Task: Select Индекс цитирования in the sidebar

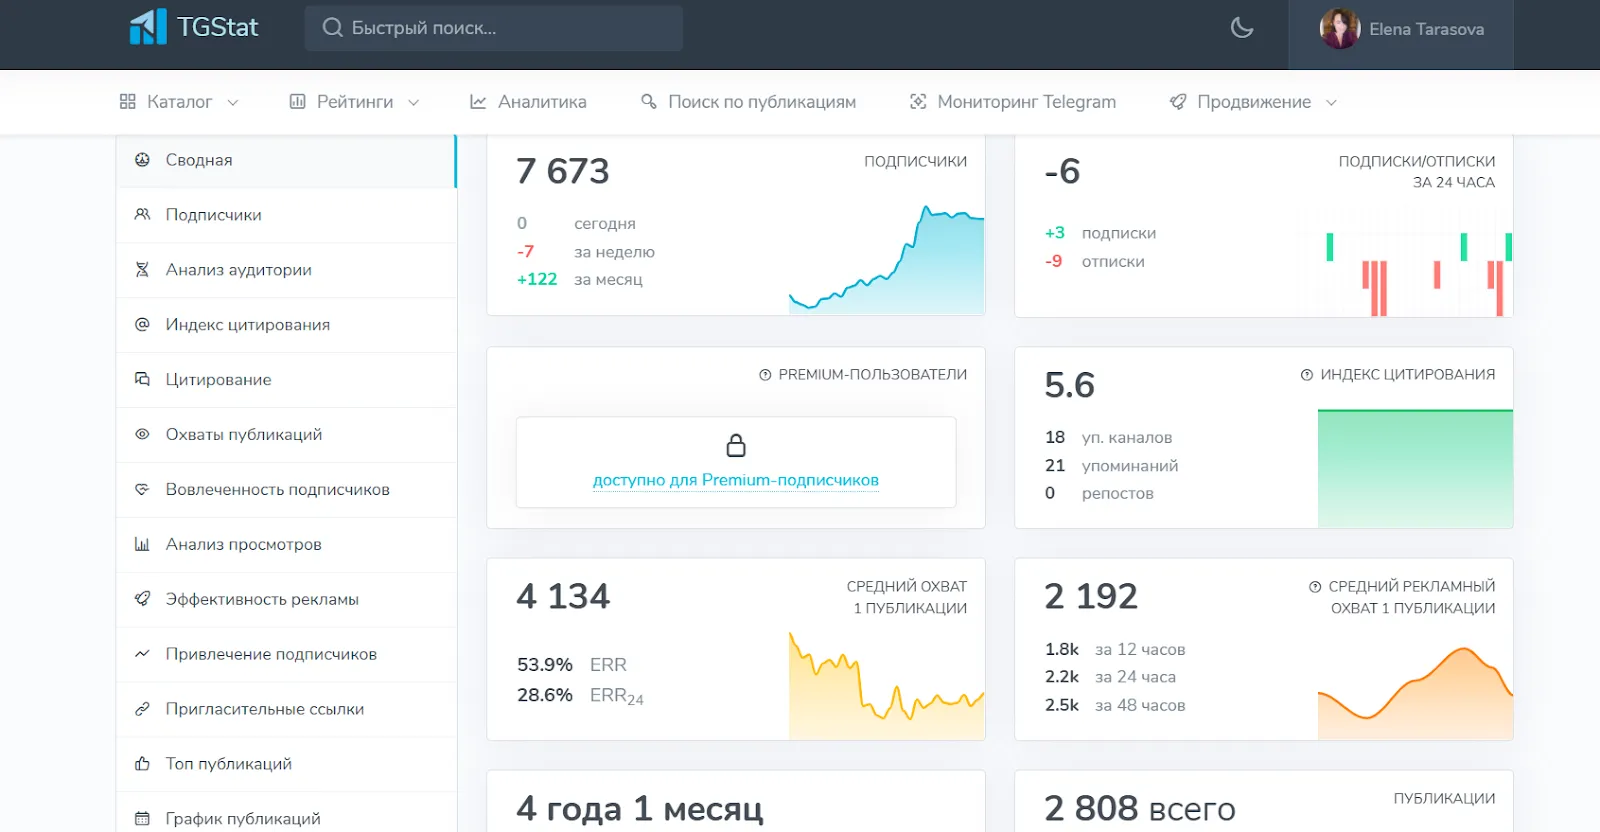Action: click(286, 325)
